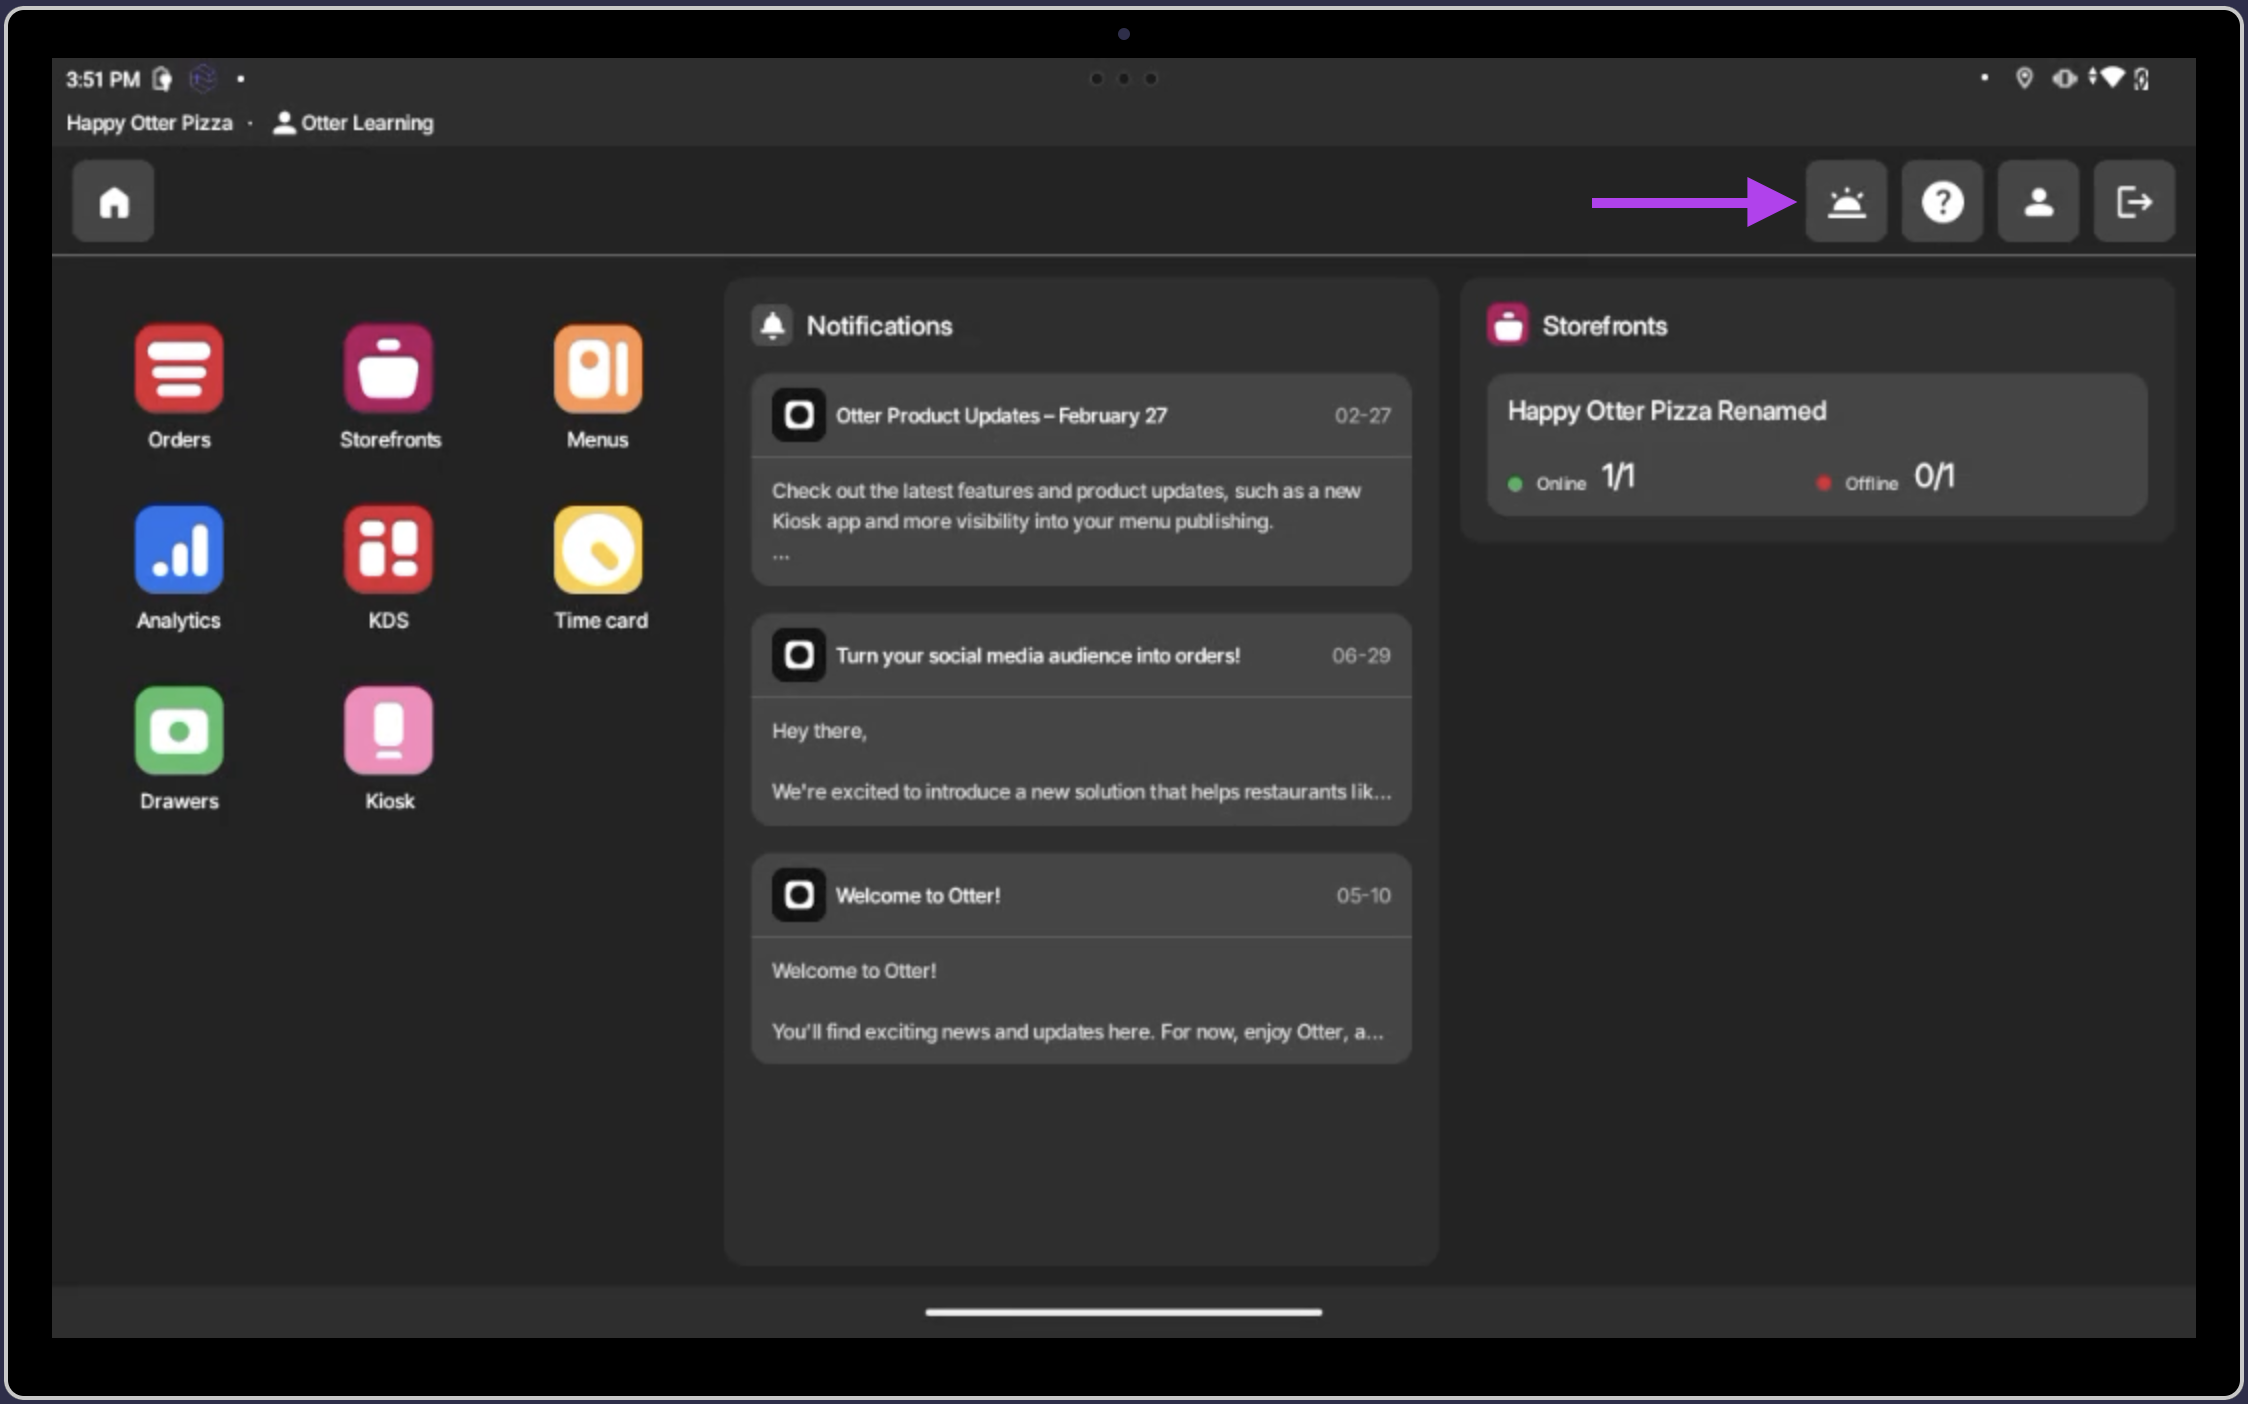Open the Orders app icon
Screen dimensions: 2248x1404
pyautogui.click(x=179, y=369)
